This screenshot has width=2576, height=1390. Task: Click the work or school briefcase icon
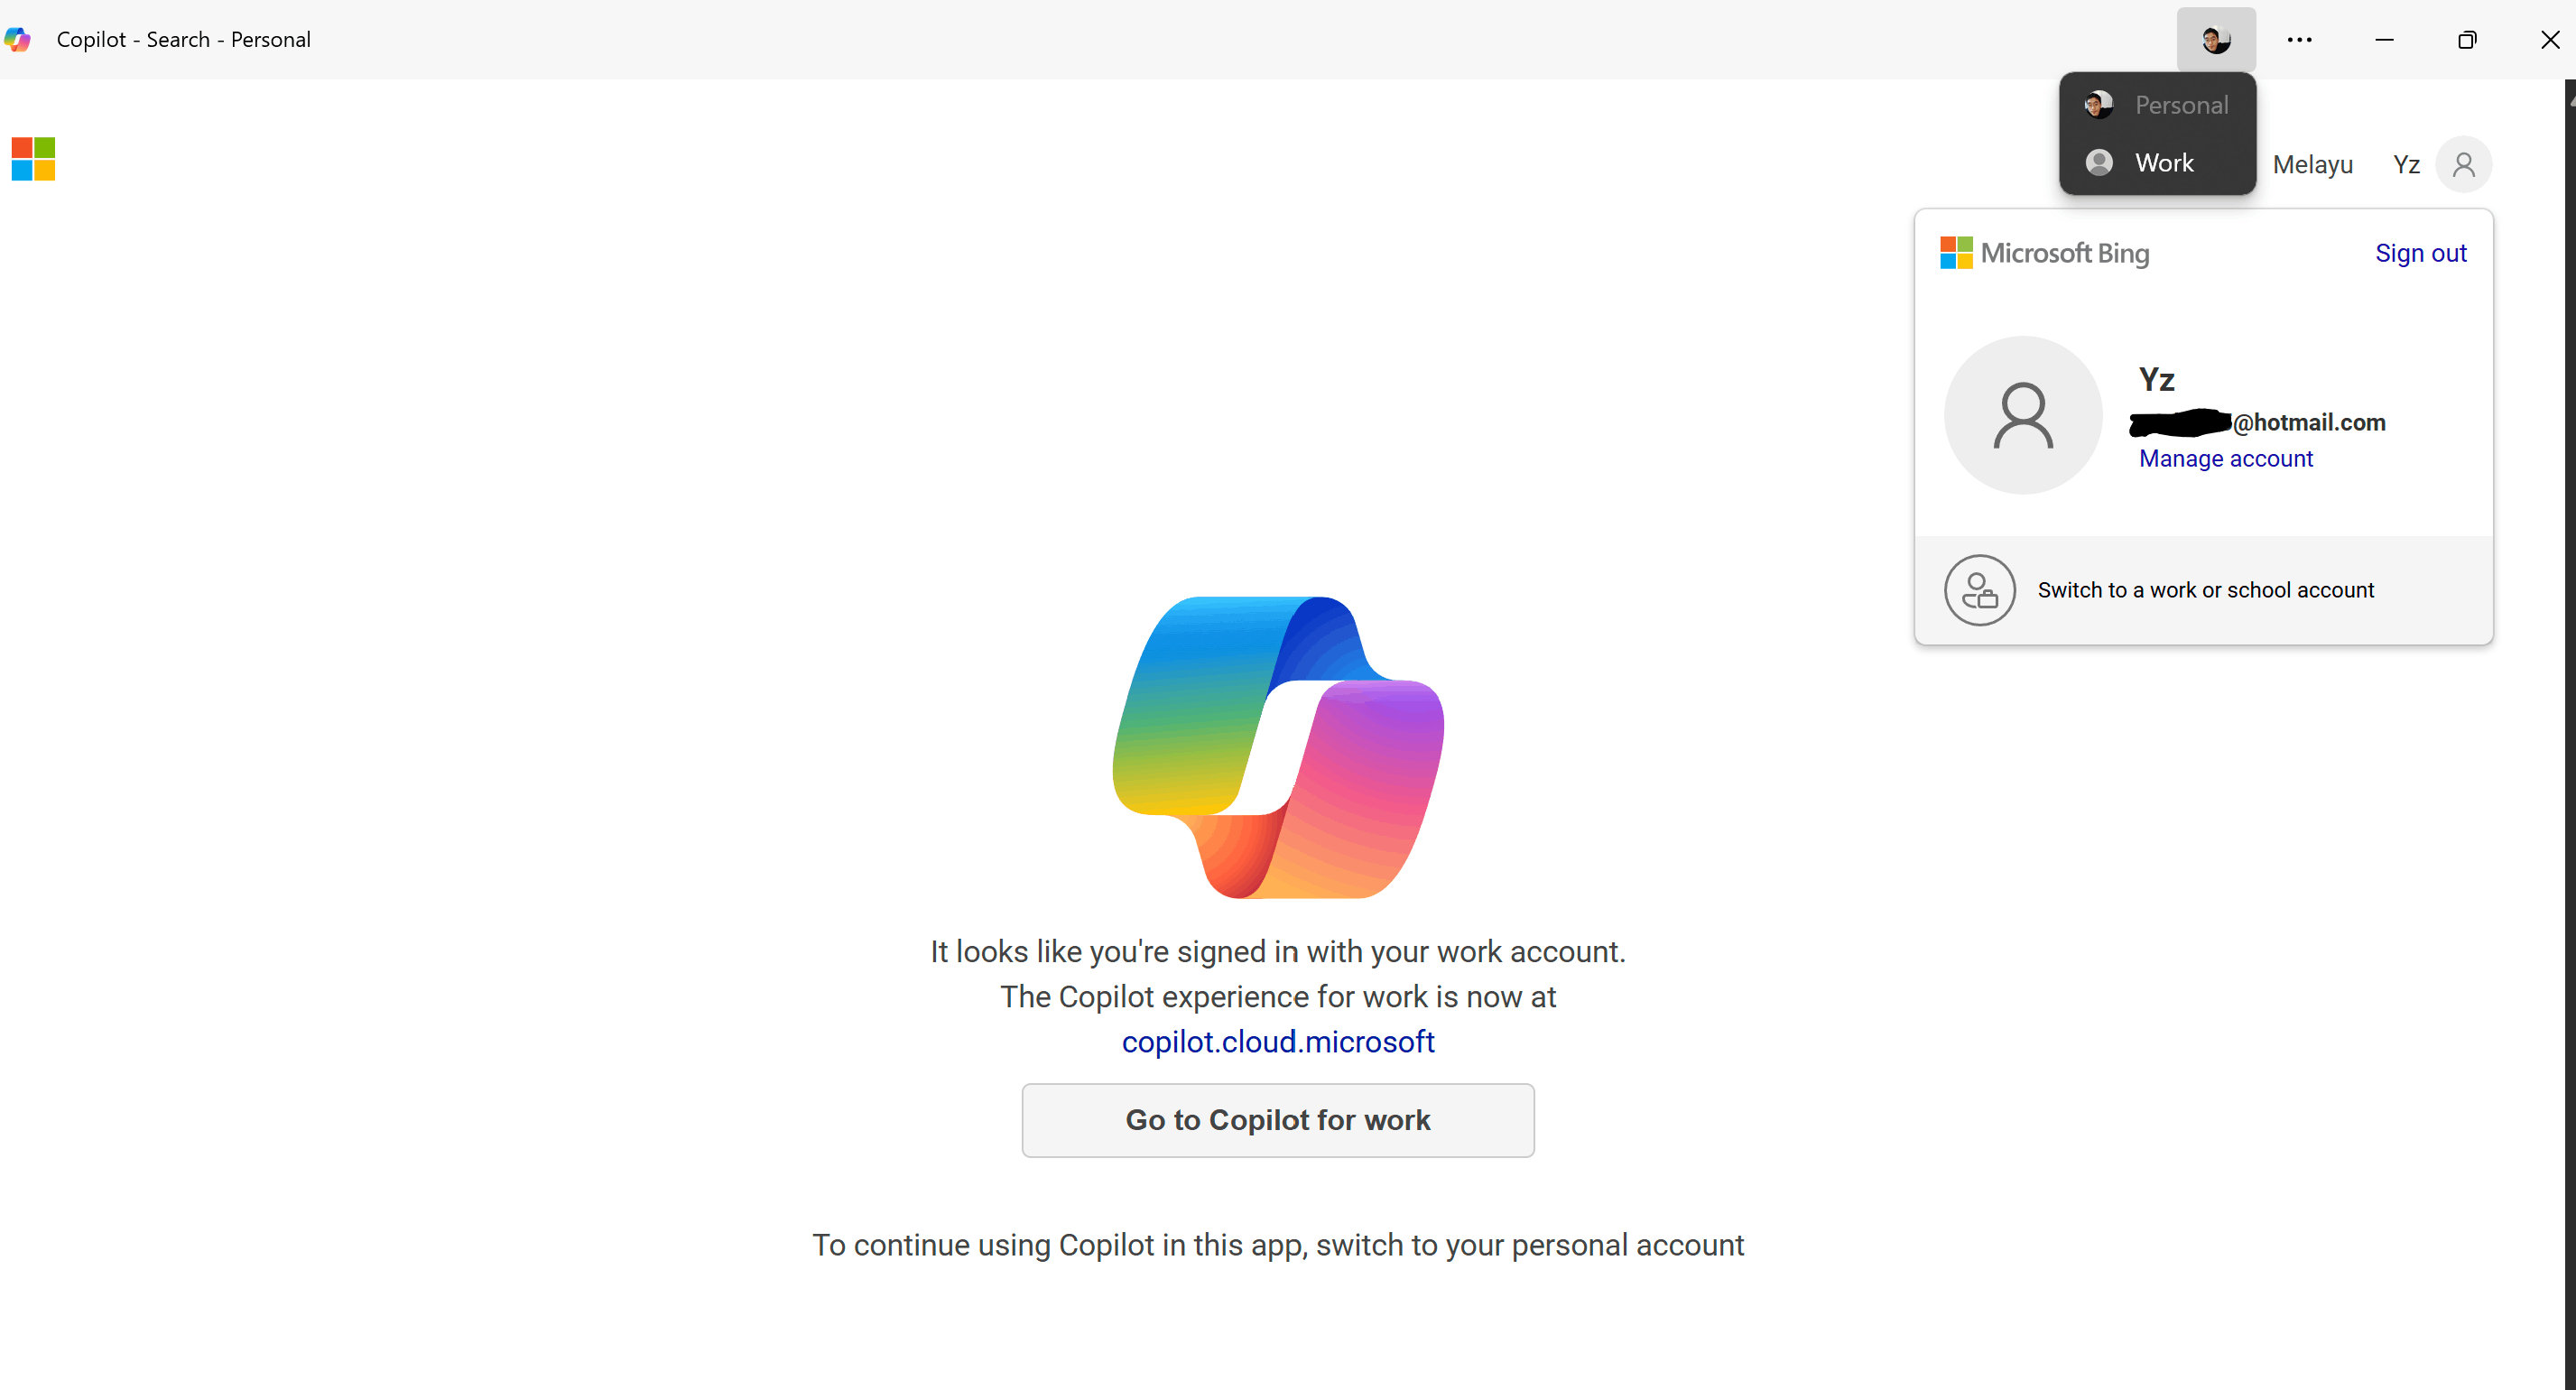[x=1979, y=591]
